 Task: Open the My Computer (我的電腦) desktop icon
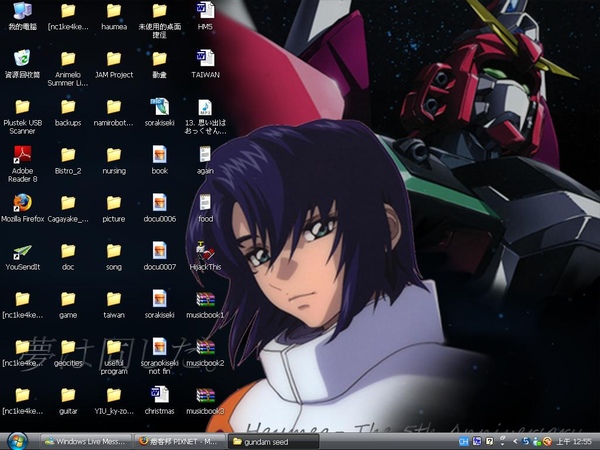pyautogui.click(x=22, y=15)
